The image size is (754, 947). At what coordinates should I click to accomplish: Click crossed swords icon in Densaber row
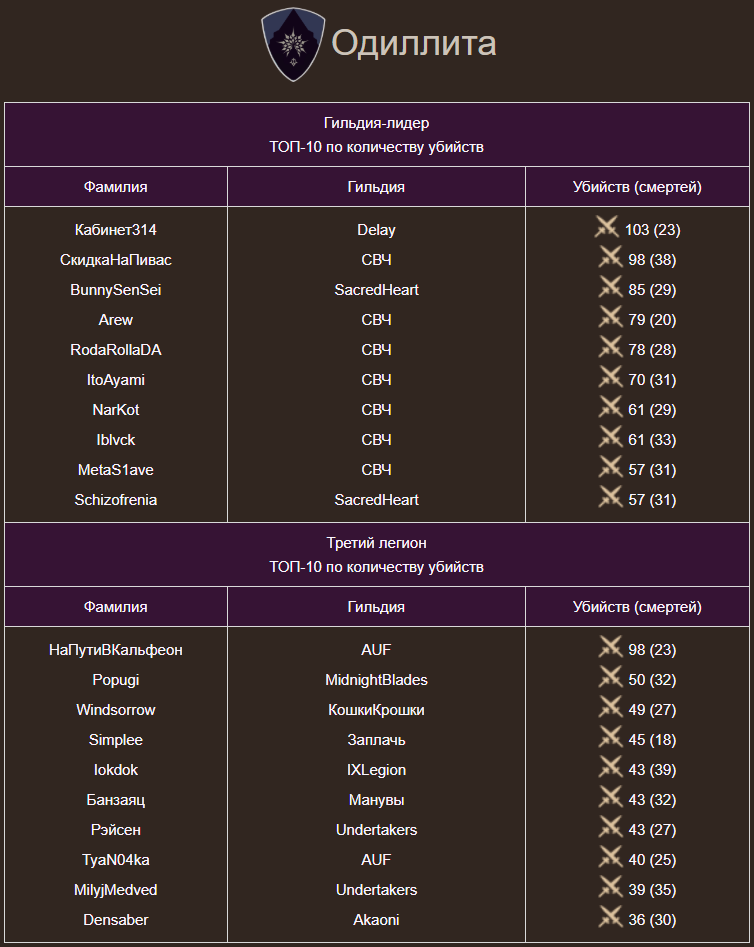point(610,918)
